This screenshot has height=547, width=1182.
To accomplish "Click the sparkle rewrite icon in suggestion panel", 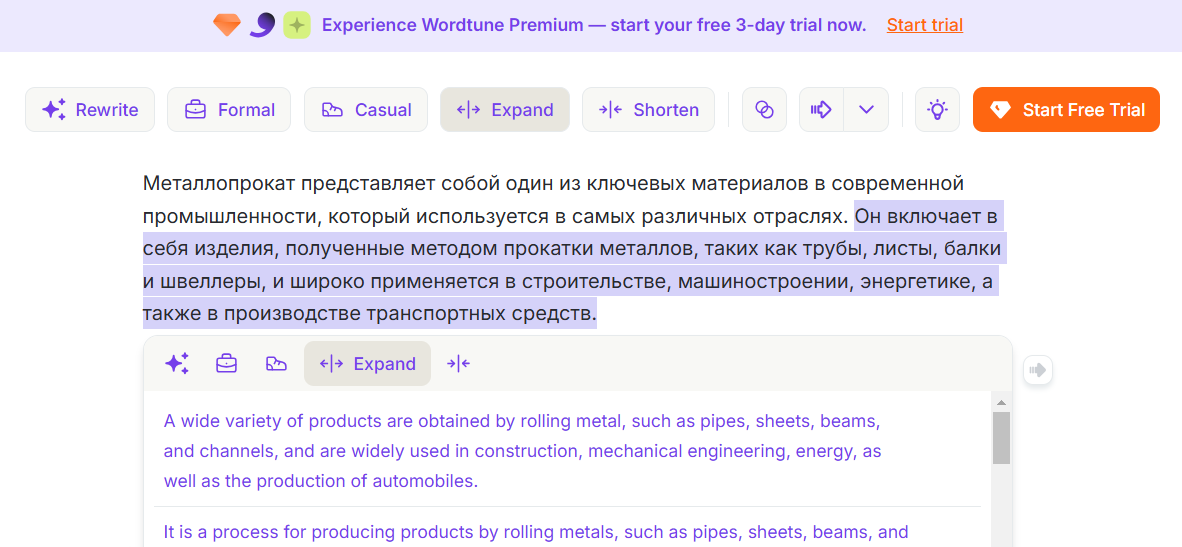I will coord(177,364).
